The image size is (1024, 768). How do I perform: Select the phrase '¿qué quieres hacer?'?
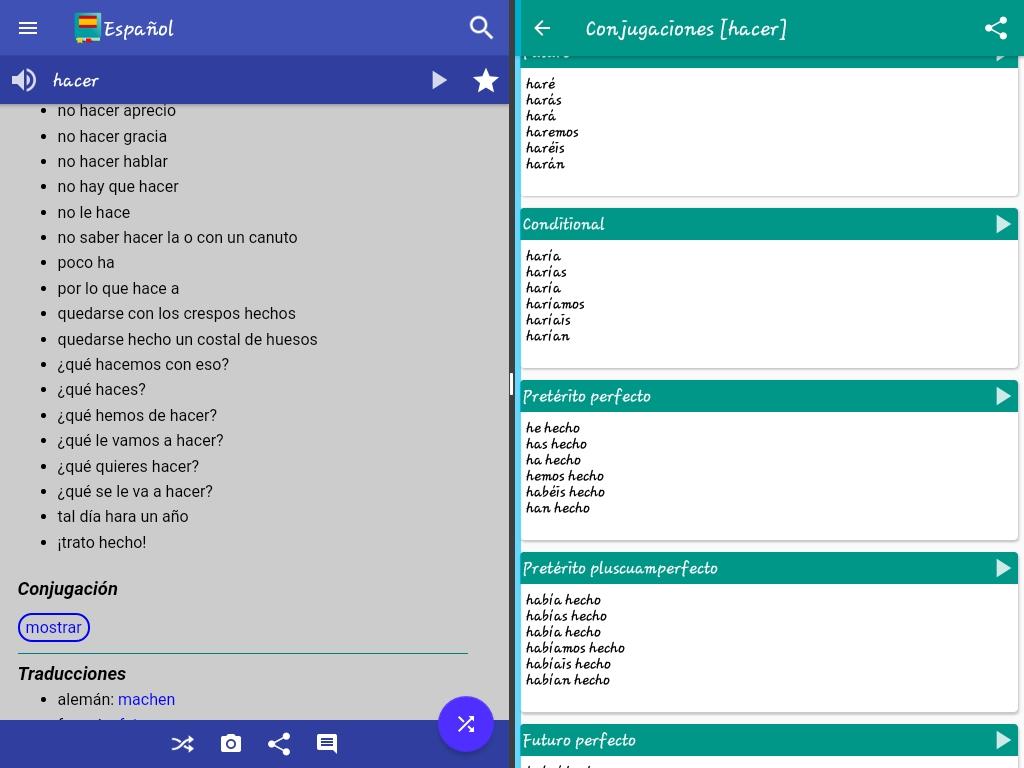coord(128,466)
